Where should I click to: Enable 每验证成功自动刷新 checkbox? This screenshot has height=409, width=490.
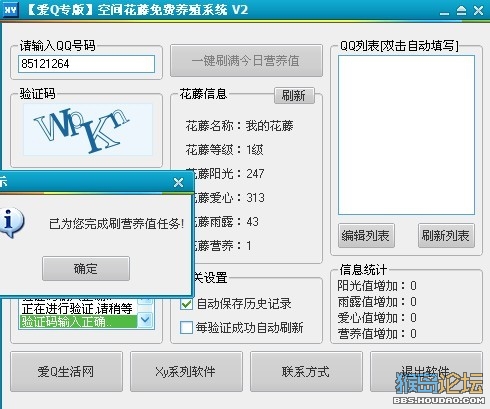(186, 327)
